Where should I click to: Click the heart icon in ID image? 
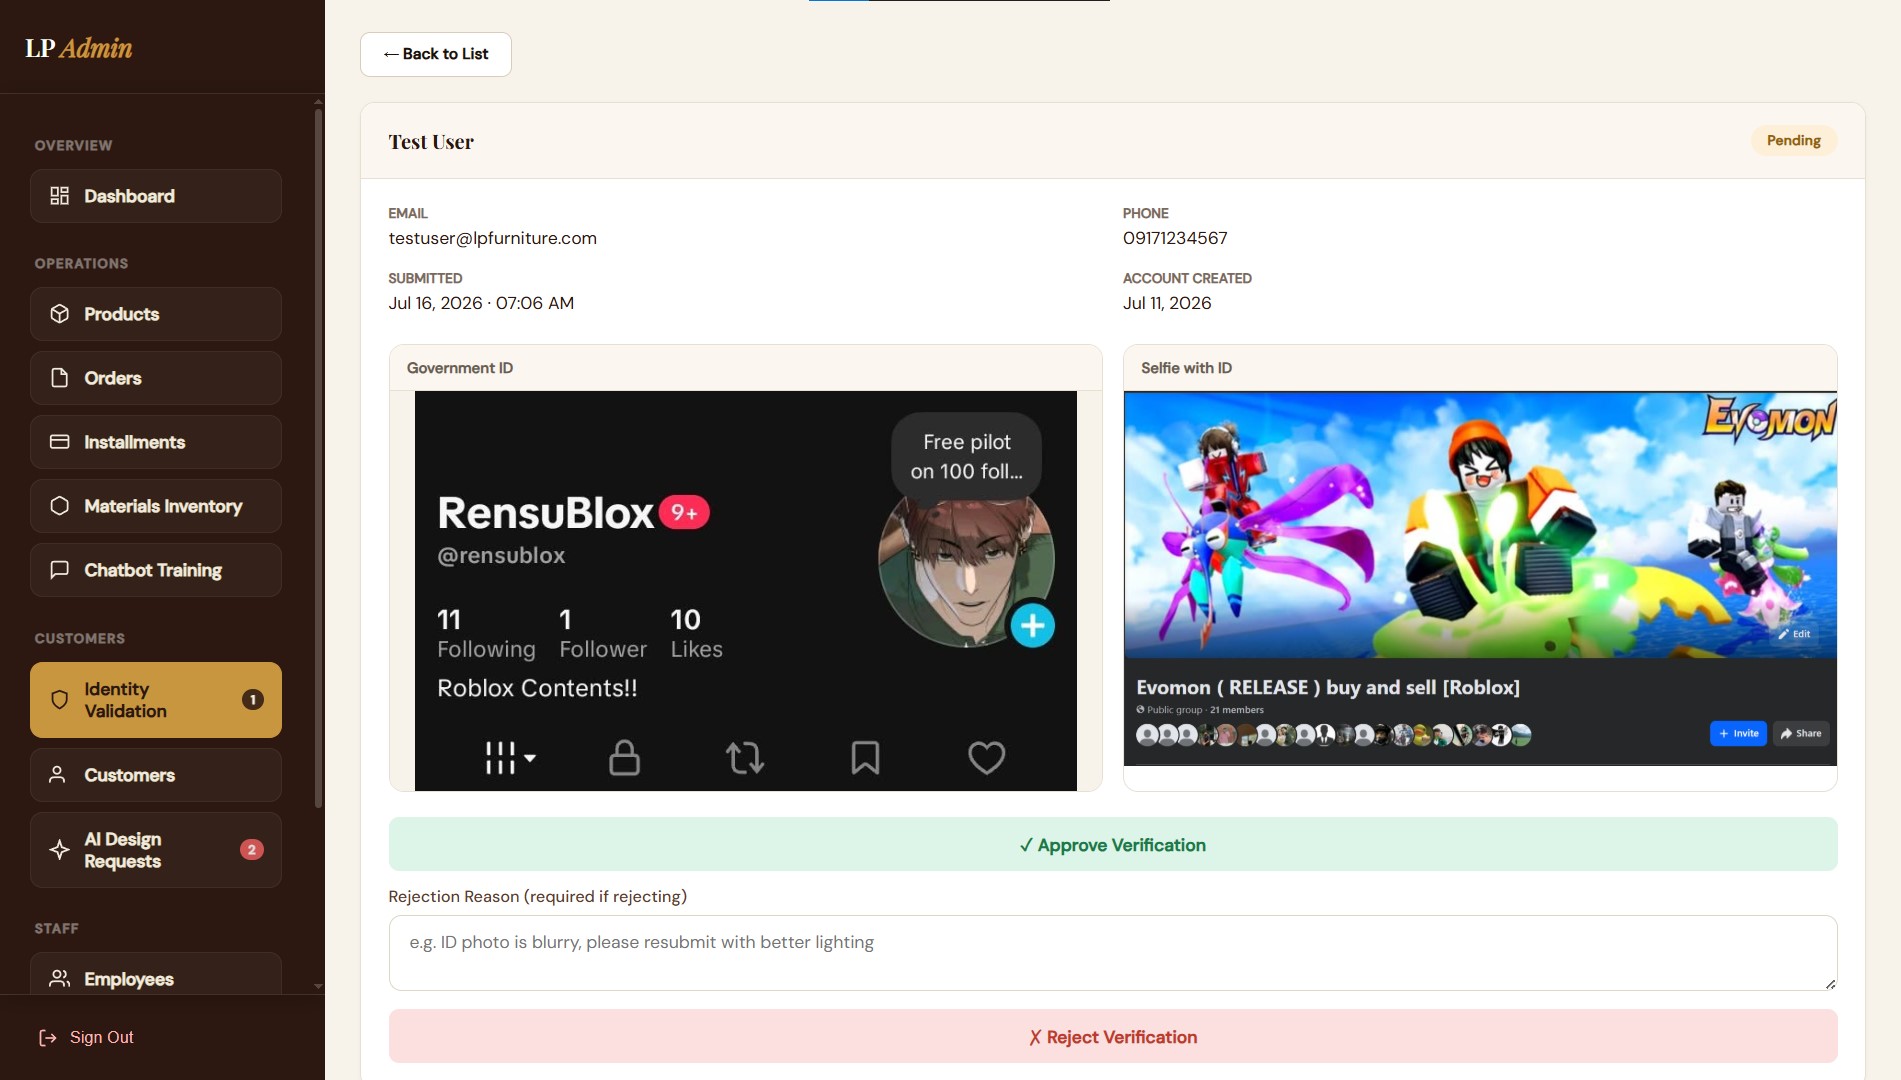pos(987,758)
